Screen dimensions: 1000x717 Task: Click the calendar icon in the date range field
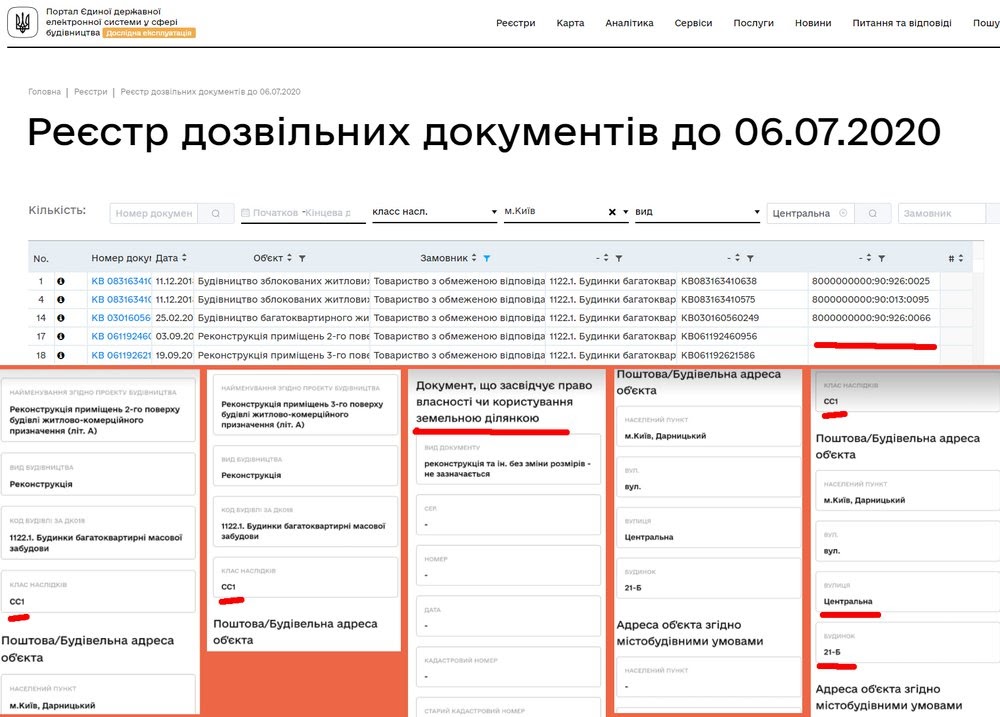tap(245, 213)
